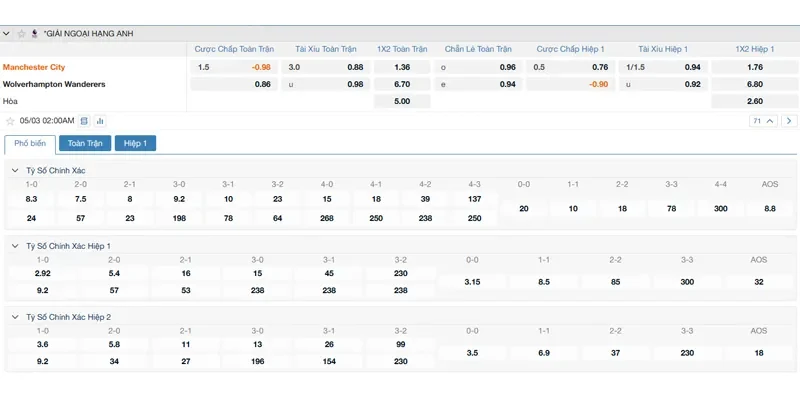This screenshot has height=400, width=800.
Task: Collapse the Tỷ Số Chính Xác section
Action: [14, 170]
